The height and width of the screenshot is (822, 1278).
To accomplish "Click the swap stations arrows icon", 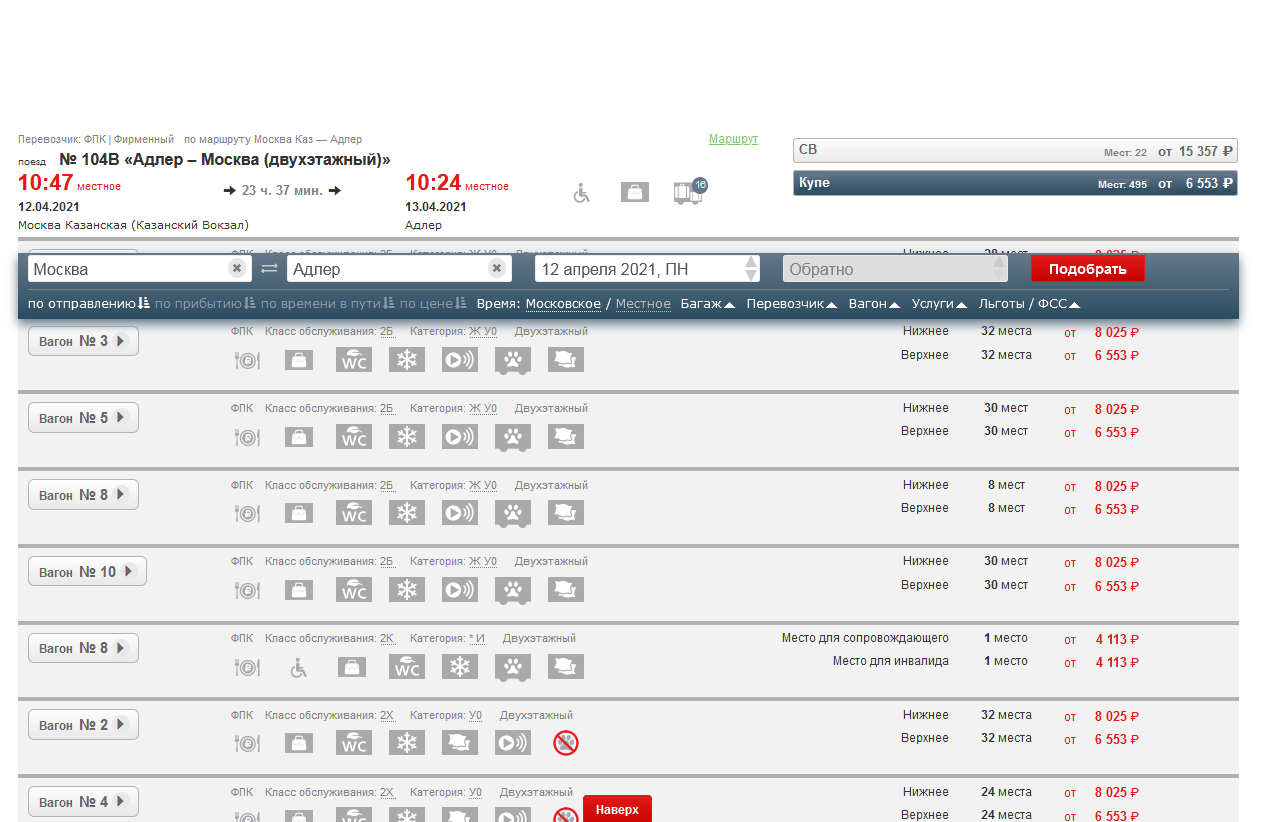I will tap(269, 269).
